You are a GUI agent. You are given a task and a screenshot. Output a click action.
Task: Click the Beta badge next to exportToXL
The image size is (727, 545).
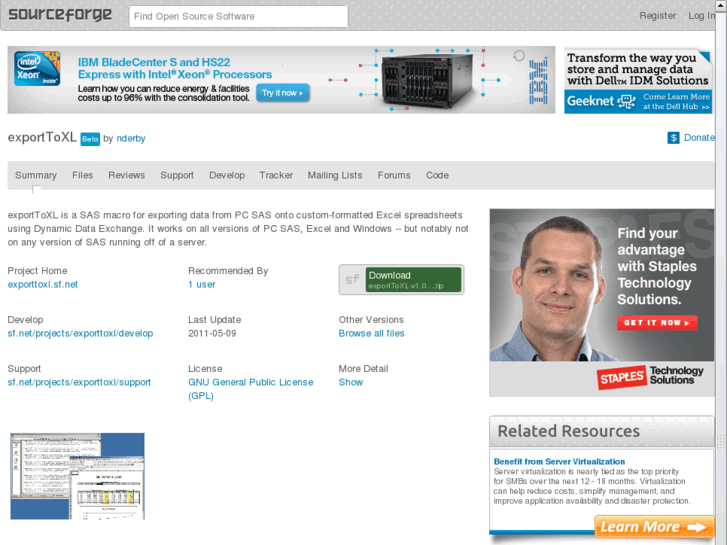point(90,139)
